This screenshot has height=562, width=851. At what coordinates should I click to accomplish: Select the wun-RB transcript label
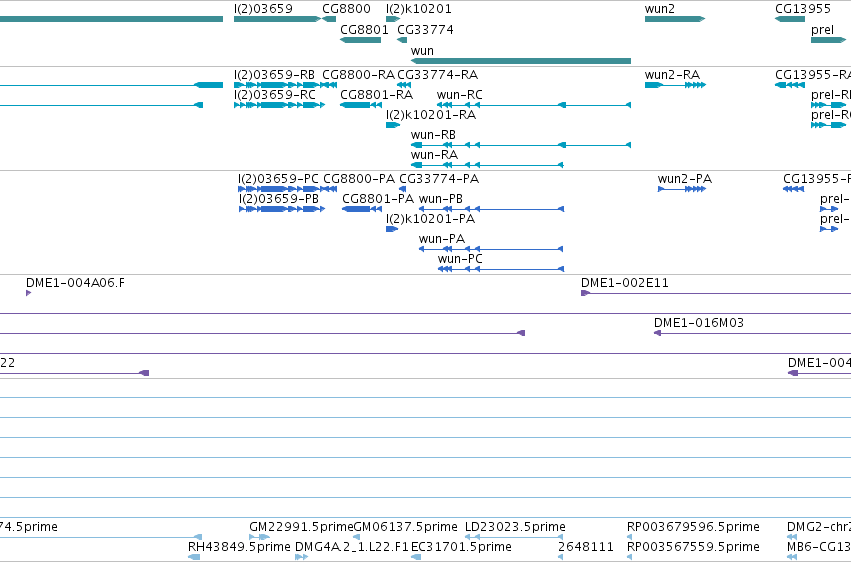433,135
